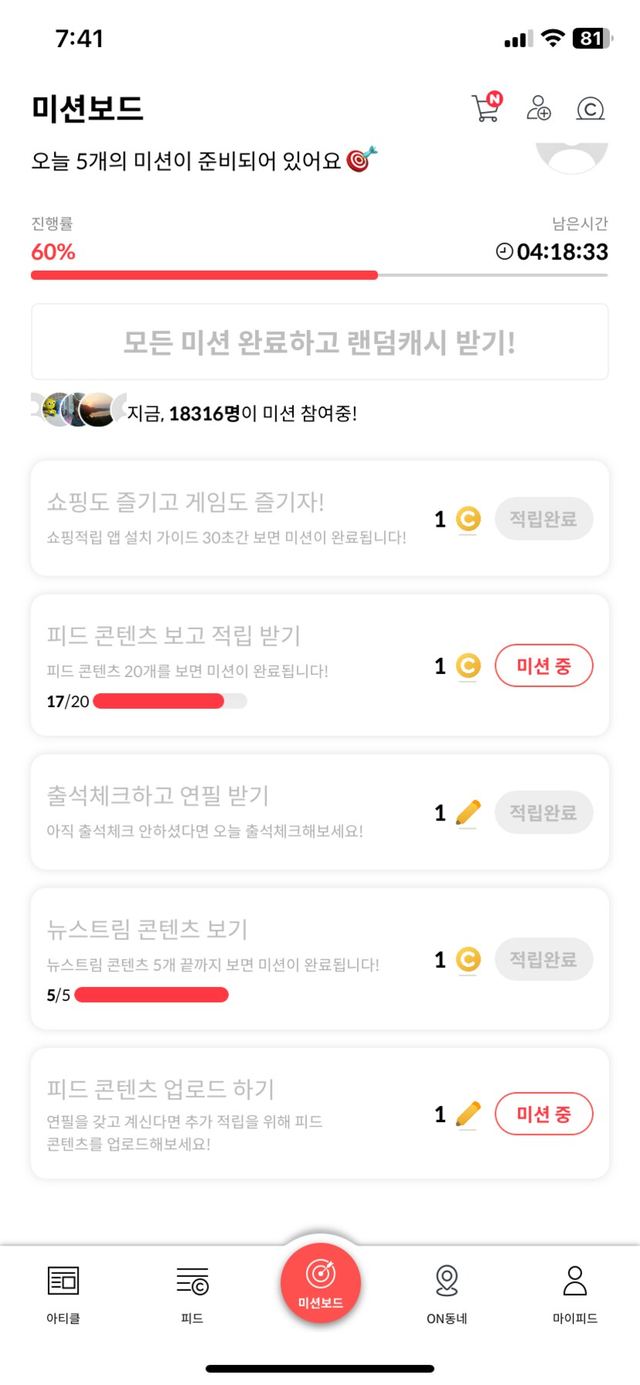Click the coin icon on shopping mission
Screen dimensions: 640x1385
coord(467,519)
